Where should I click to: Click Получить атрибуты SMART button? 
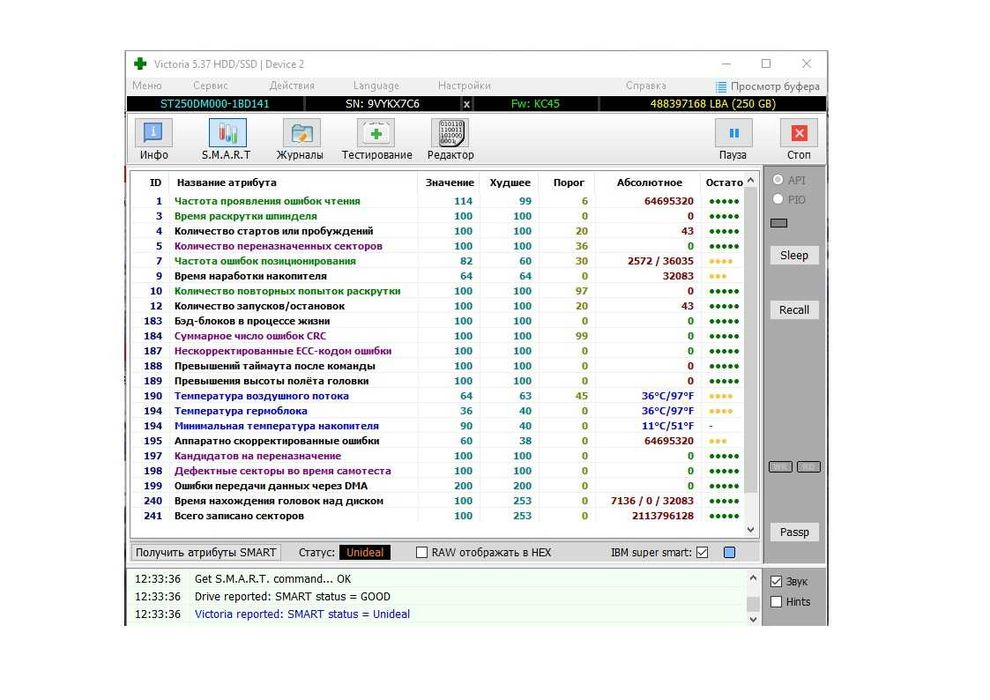pos(206,552)
